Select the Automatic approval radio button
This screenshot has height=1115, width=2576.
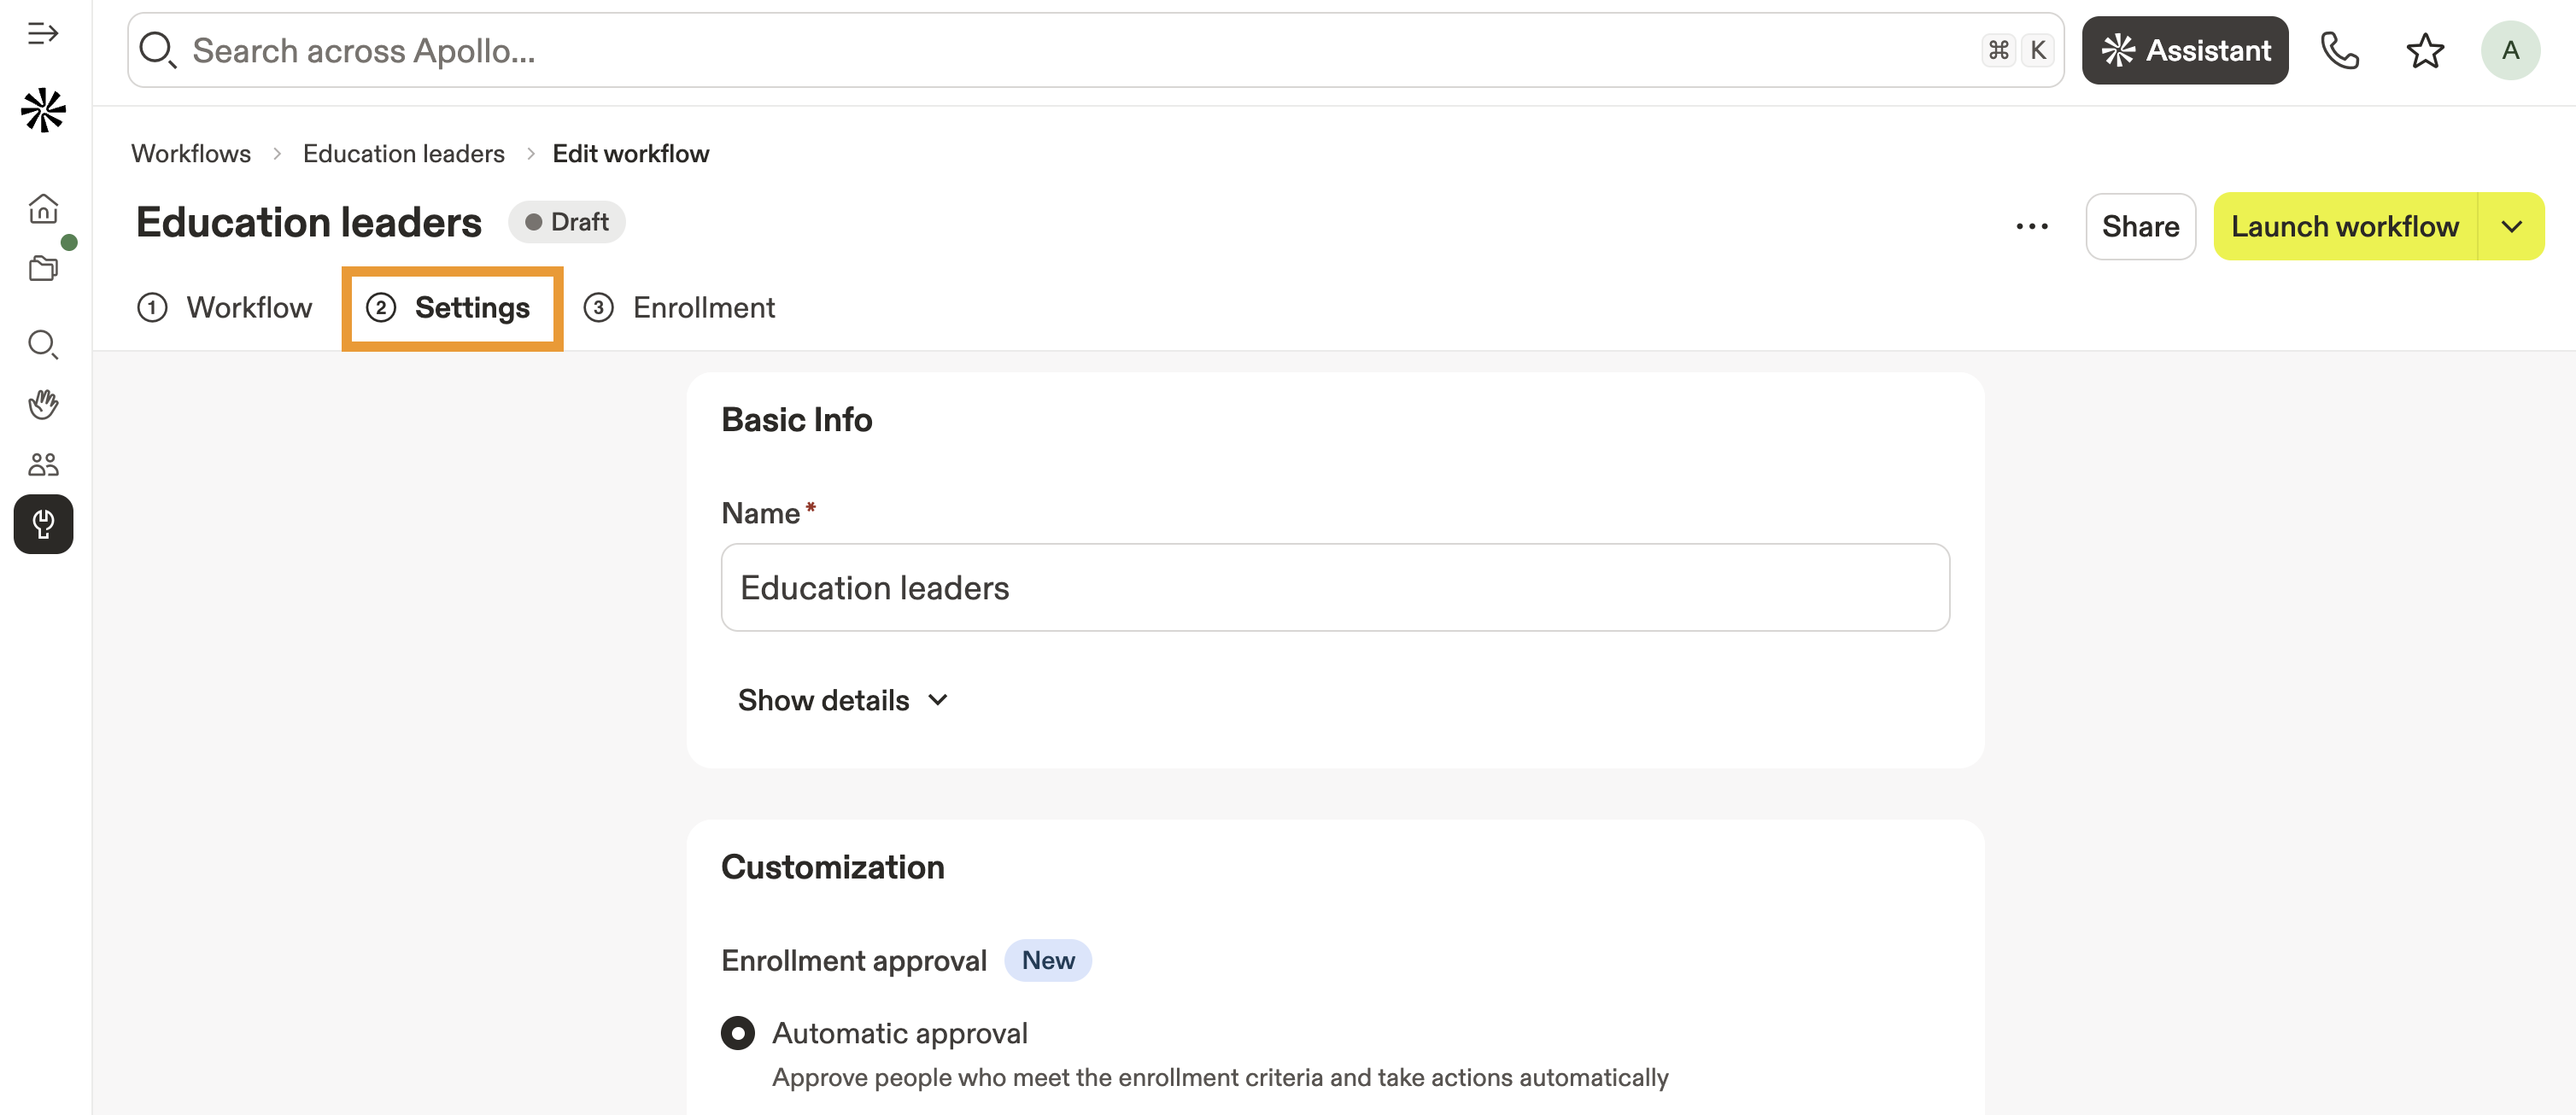coord(738,1033)
